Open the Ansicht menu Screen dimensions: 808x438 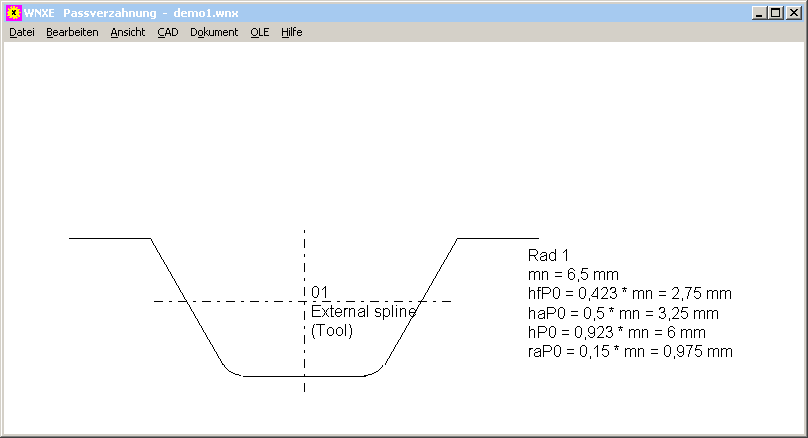pyautogui.click(x=128, y=32)
